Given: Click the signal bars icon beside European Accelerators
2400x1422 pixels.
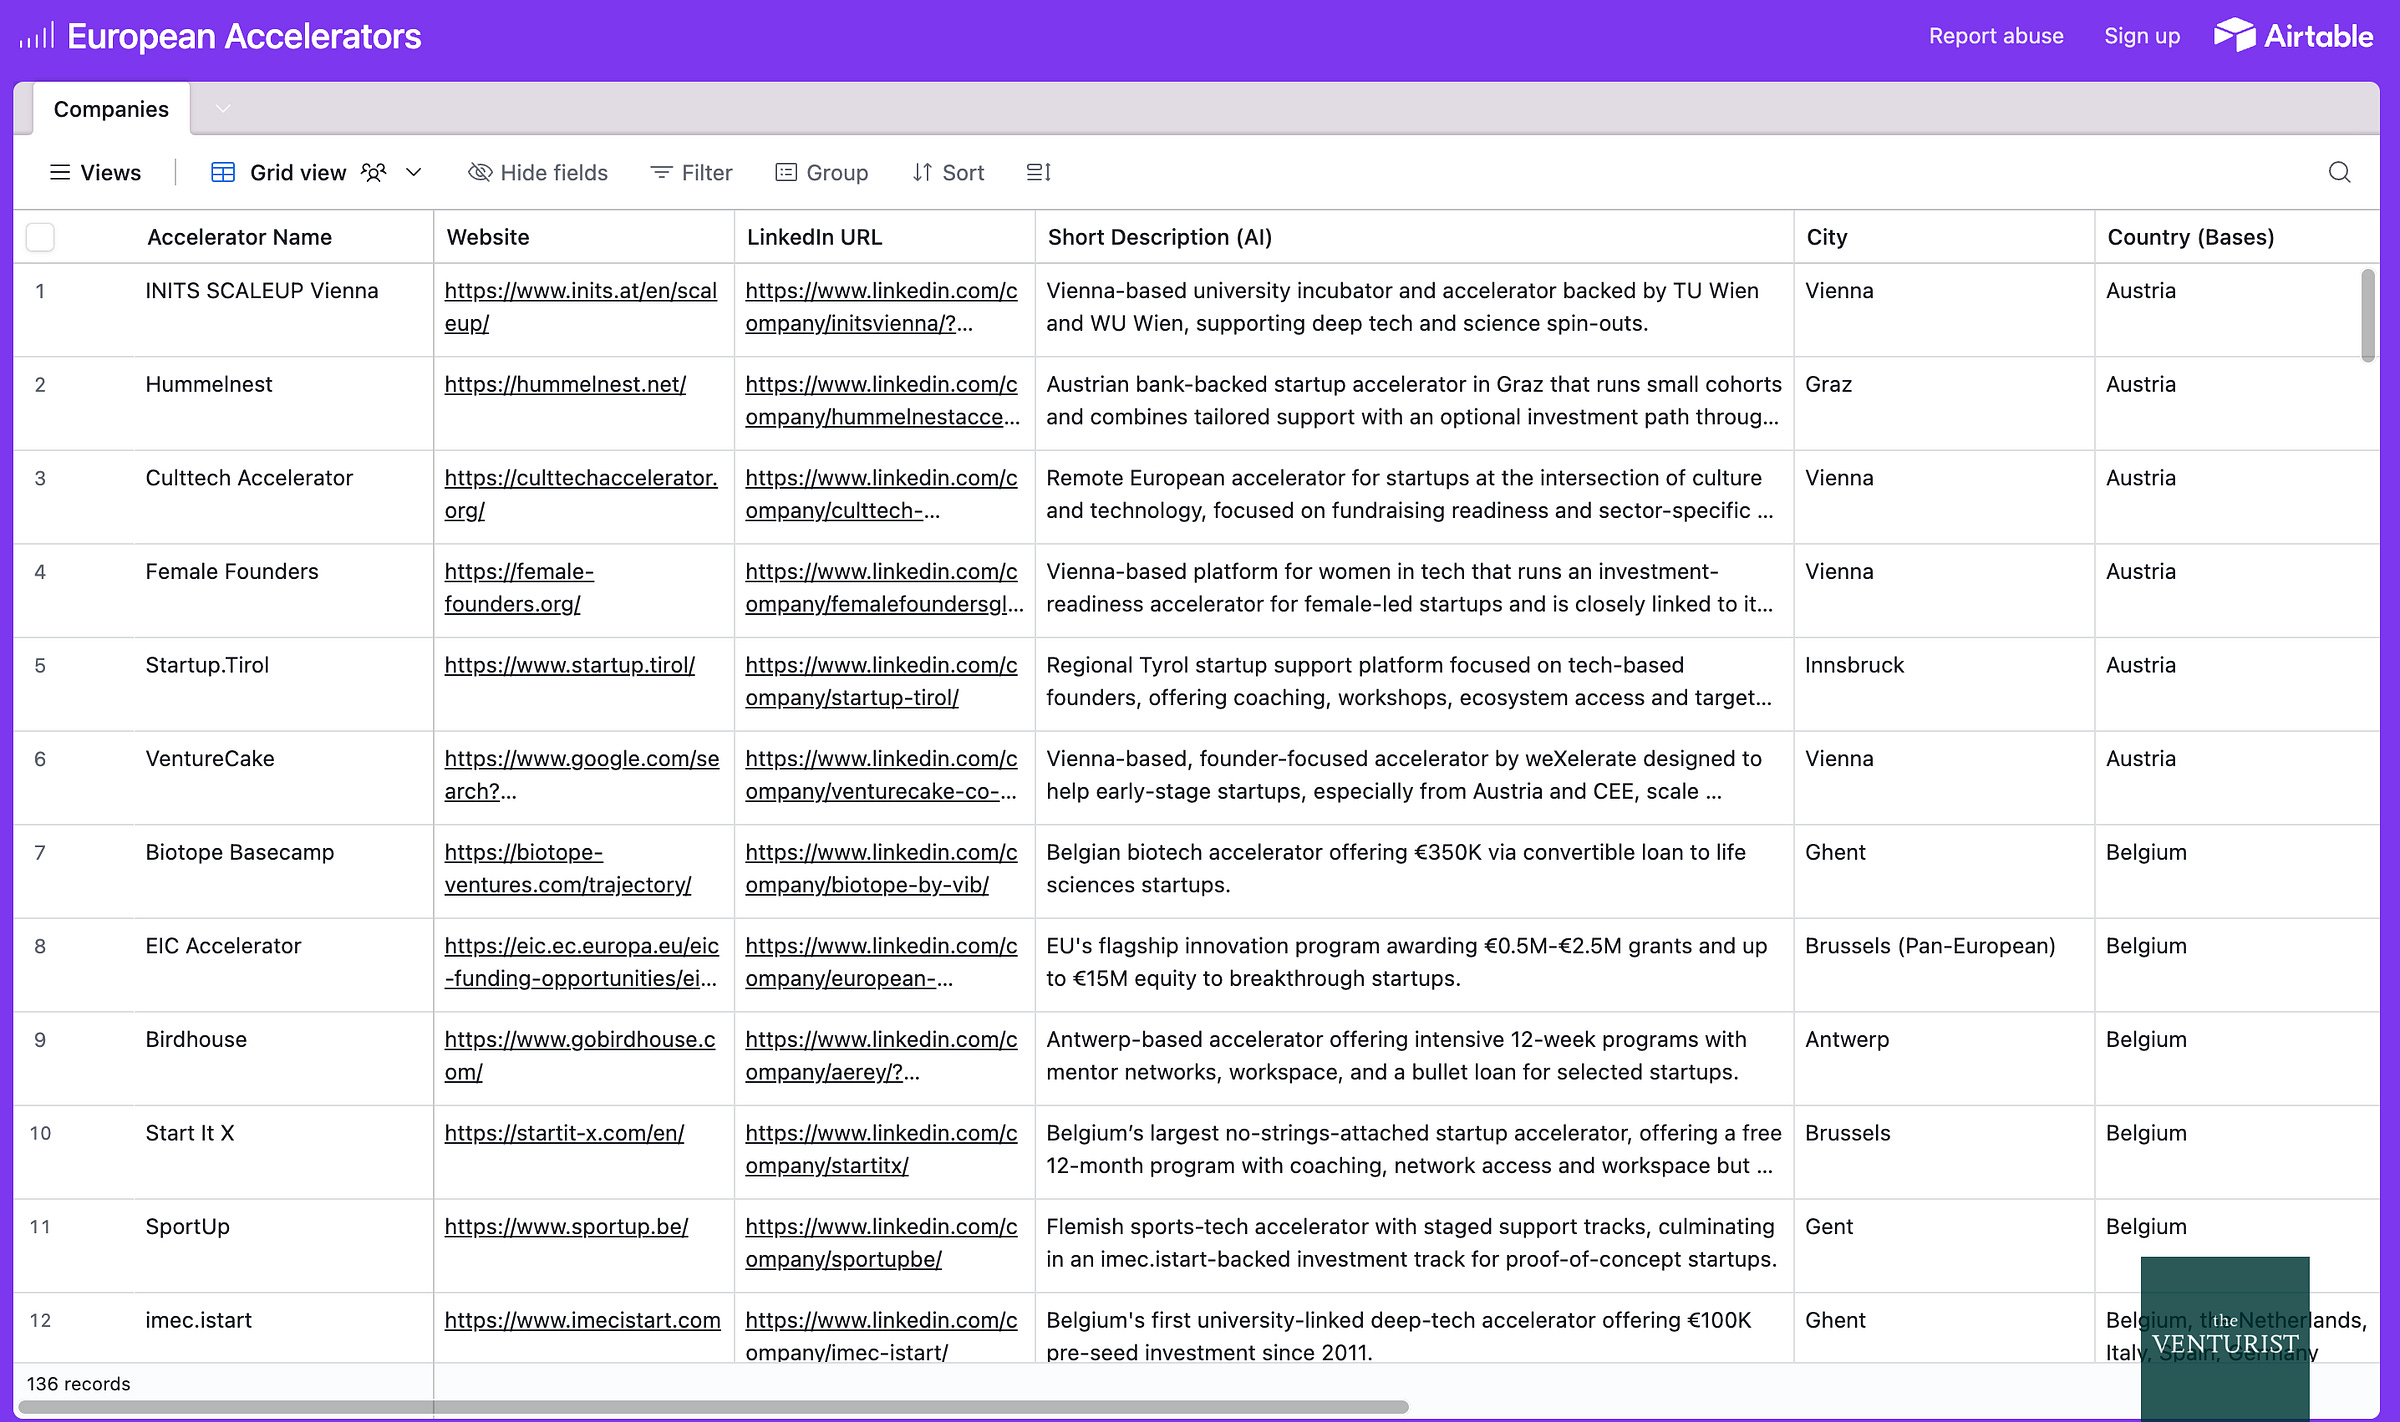Looking at the screenshot, I should pos(36,37).
